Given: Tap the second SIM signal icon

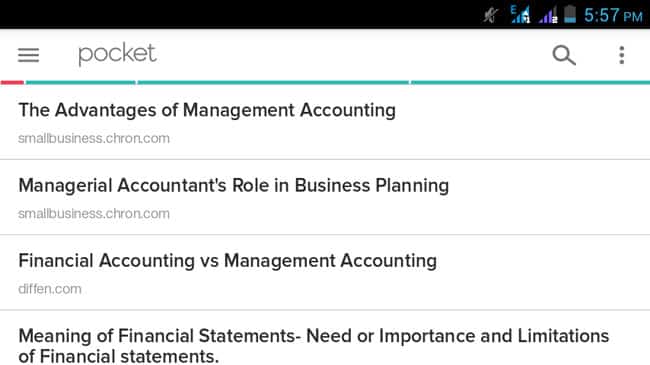Looking at the screenshot, I should tap(548, 15).
